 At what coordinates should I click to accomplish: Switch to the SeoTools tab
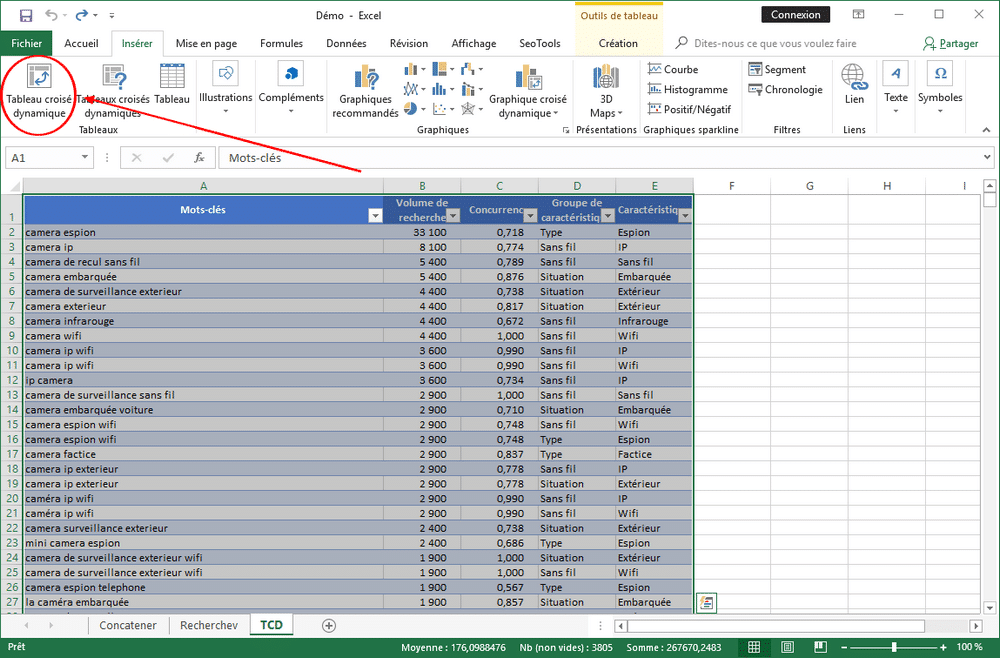[x=540, y=43]
